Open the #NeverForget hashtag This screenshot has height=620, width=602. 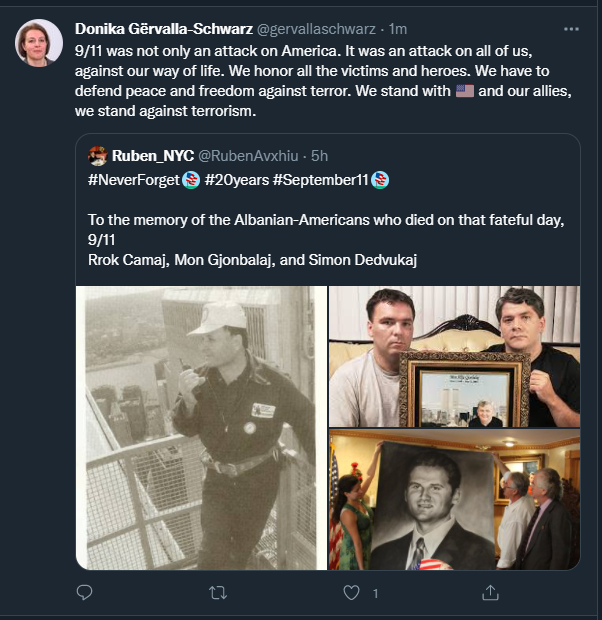pyautogui.click(x=135, y=180)
